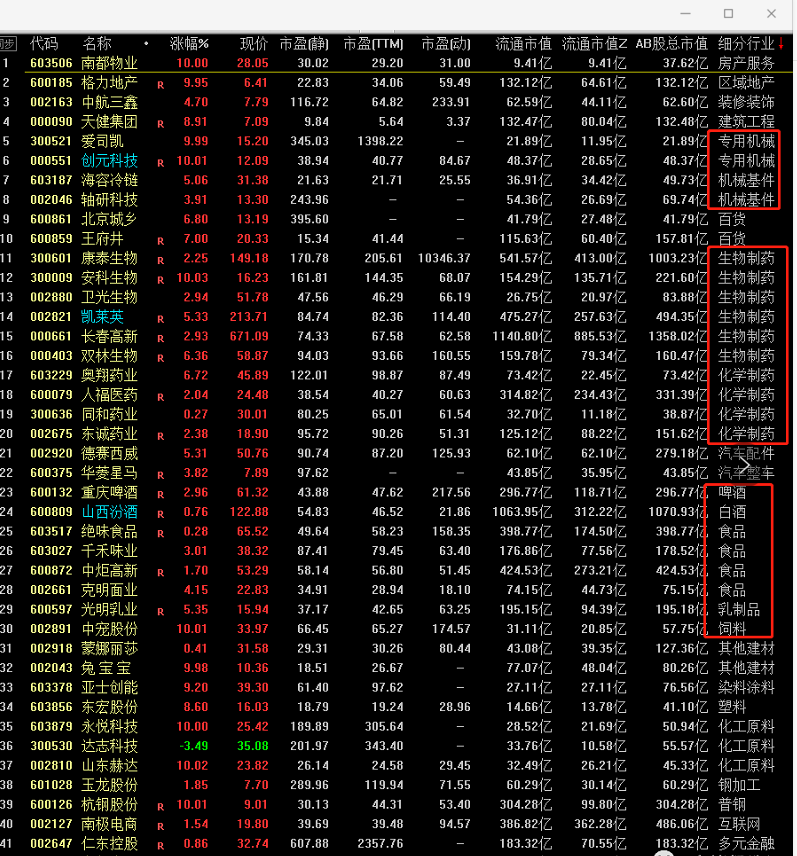Screen dimensions: 797x856
Task: Click the R marker in the 创元科技 row
Action: click(x=160, y=163)
